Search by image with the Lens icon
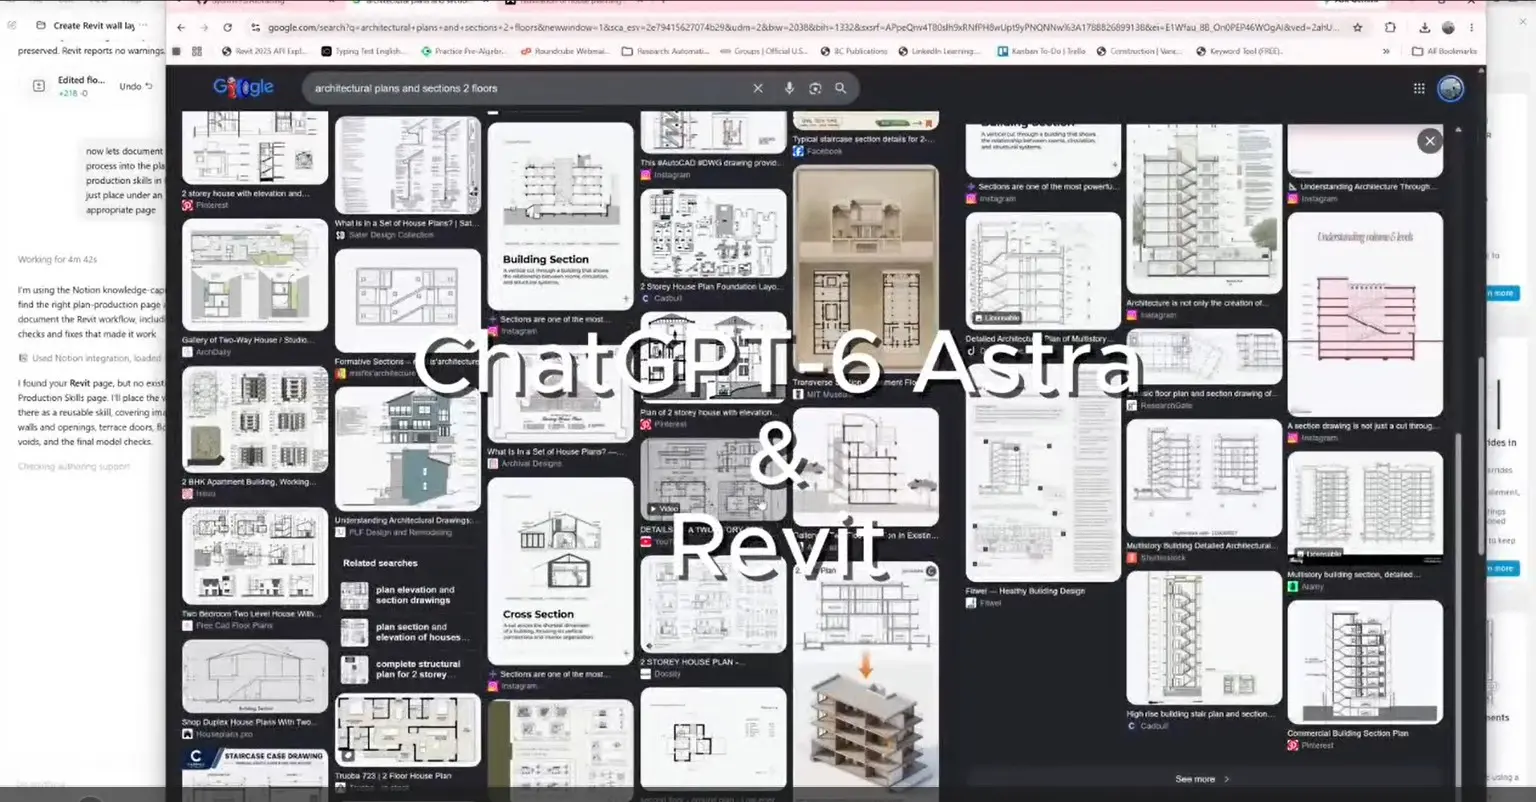The height and width of the screenshot is (802, 1536). (815, 88)
